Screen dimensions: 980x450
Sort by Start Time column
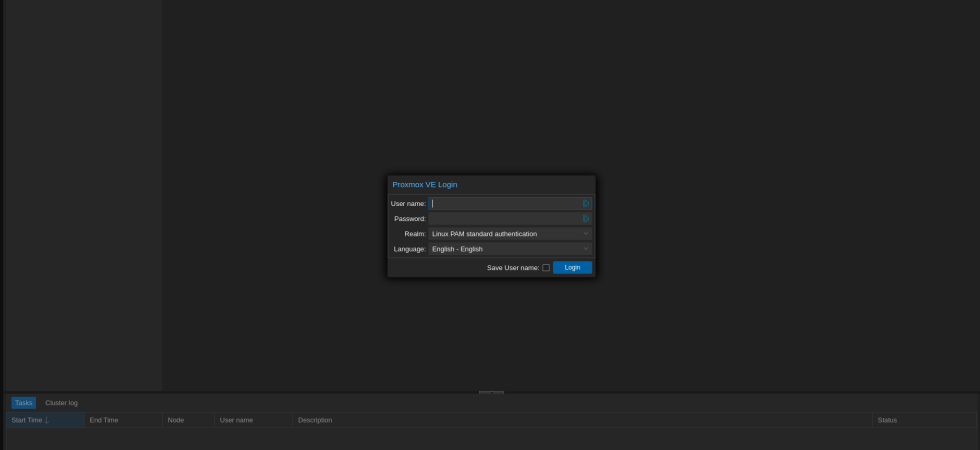45,420
